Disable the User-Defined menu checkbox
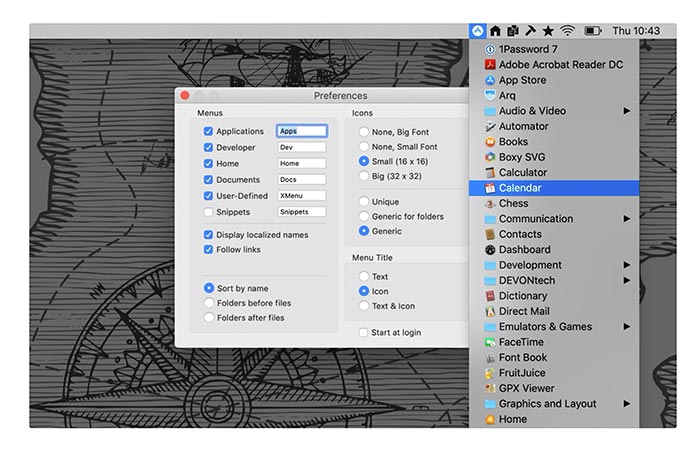 coord(208,196)
